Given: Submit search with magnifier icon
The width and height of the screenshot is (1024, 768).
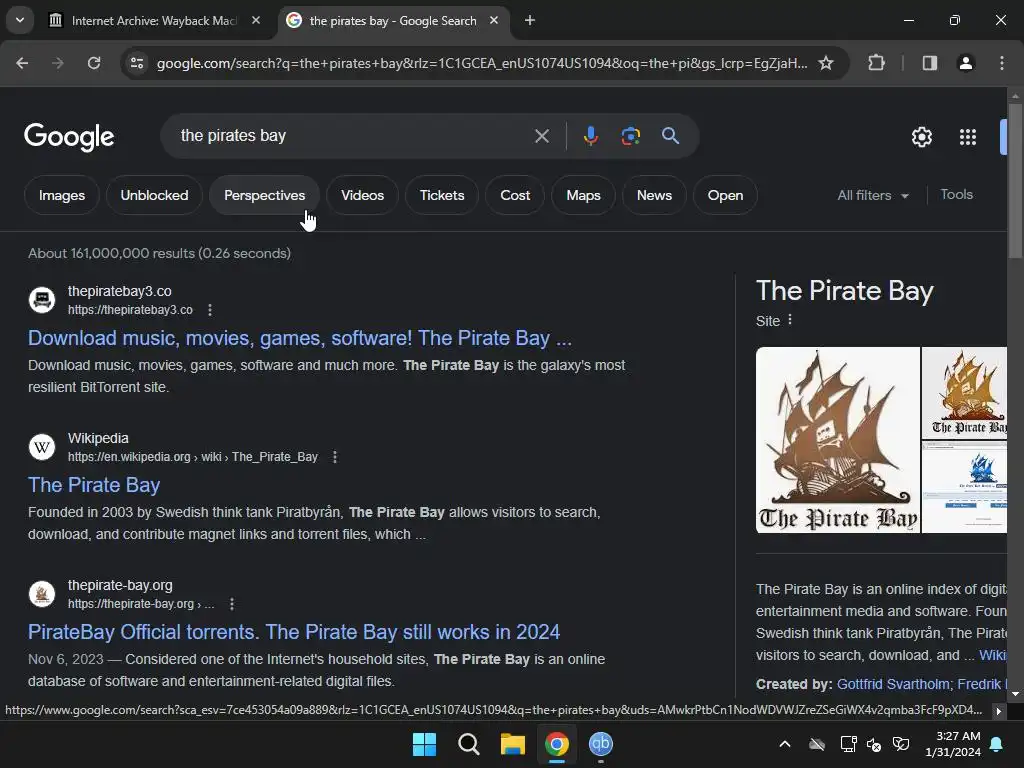Looking at the screenshot, I should tap(670, 136).
